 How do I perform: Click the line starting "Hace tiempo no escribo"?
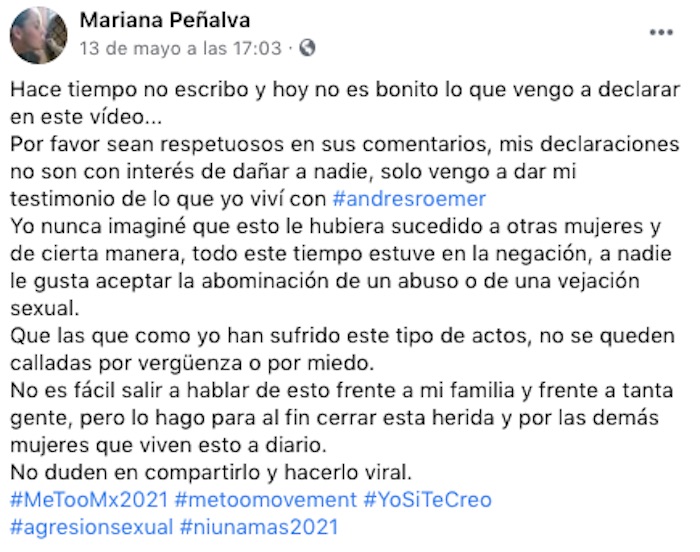[x=345, y=90]
